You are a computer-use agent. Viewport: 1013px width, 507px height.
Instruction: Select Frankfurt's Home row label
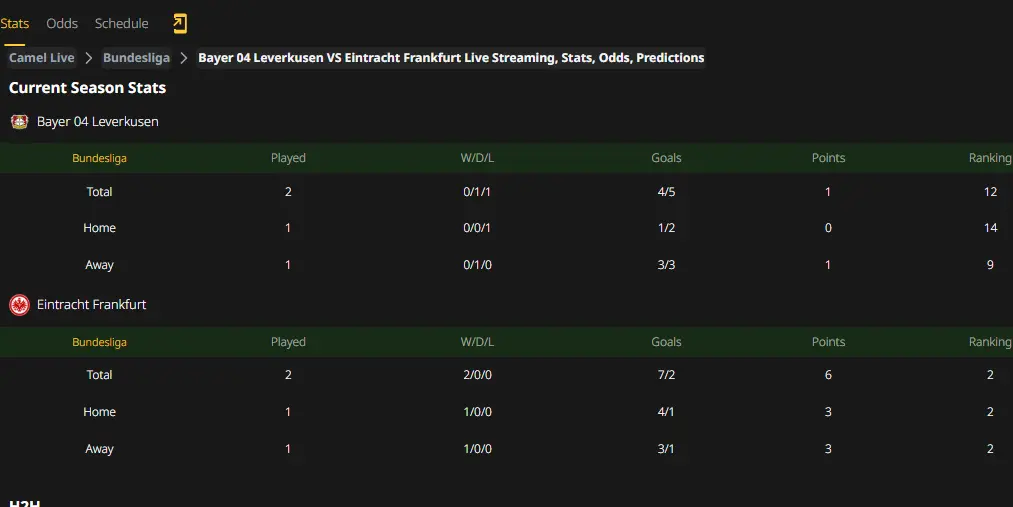[x=99, y=412]
